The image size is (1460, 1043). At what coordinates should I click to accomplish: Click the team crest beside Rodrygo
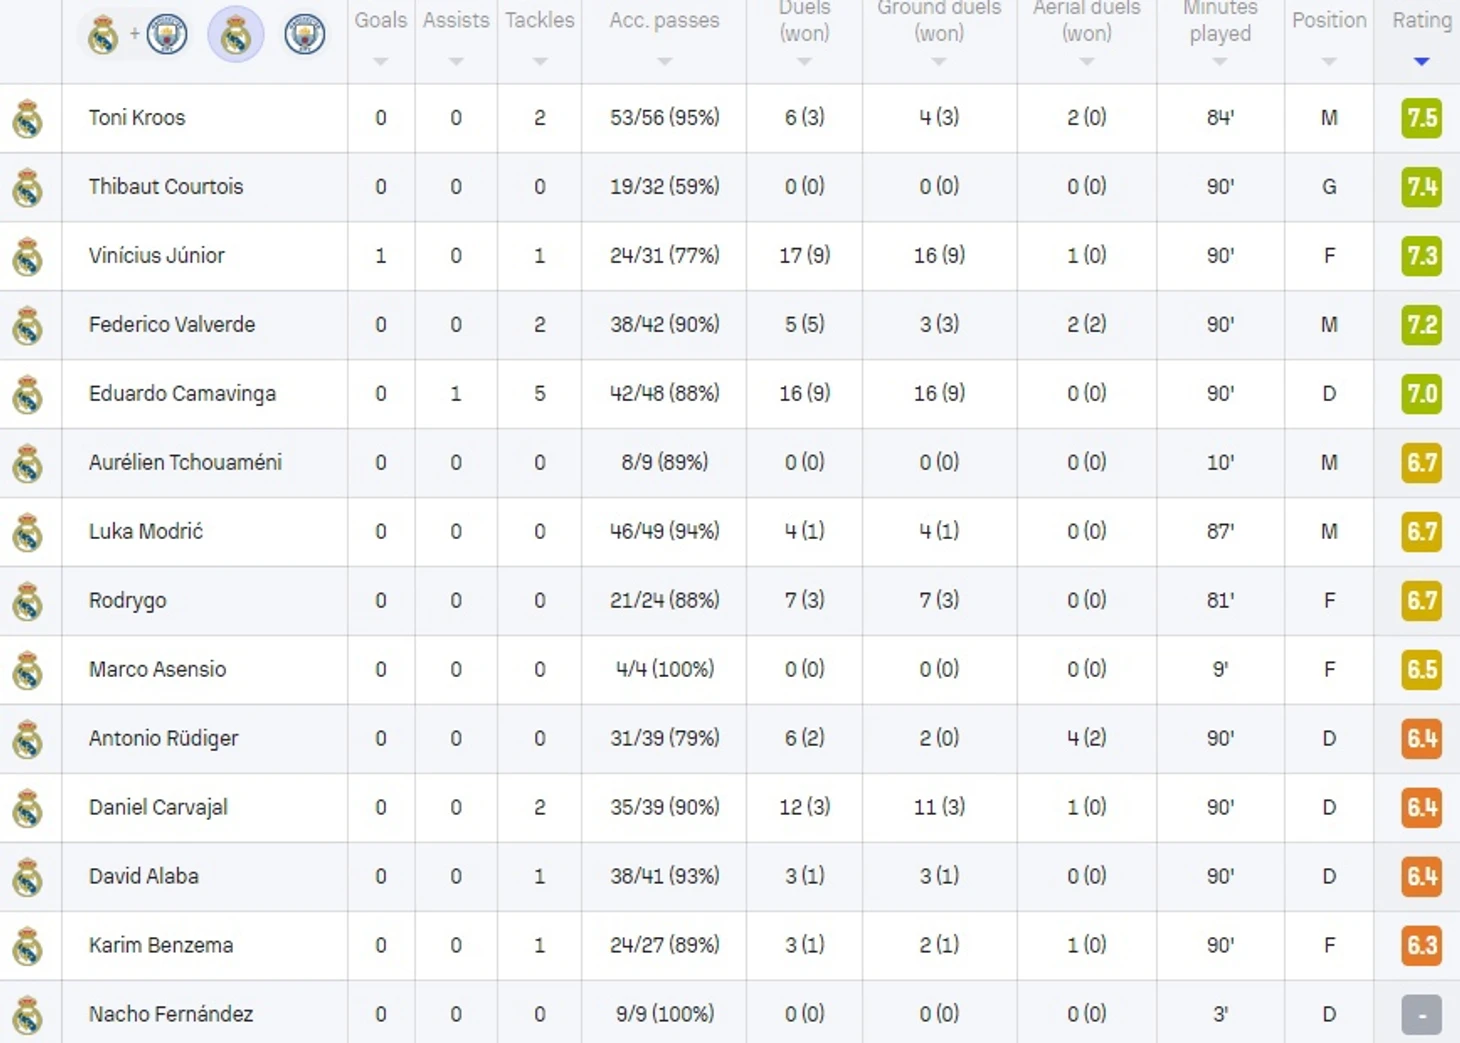point(28,602)
